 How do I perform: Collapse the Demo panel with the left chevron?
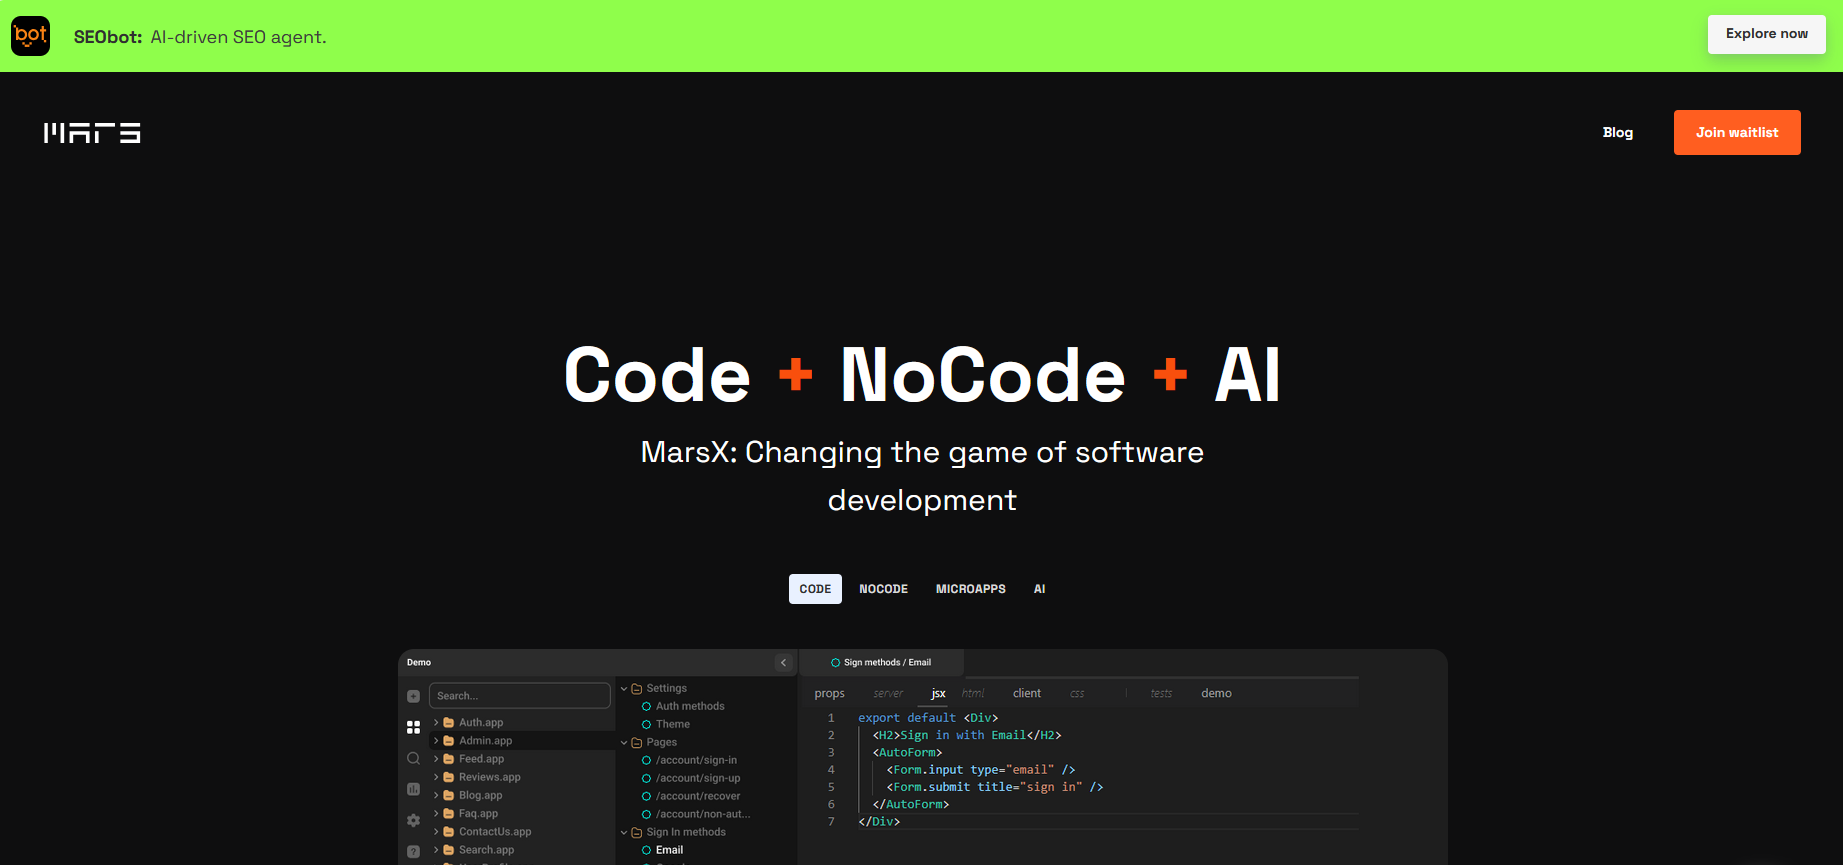(x=783, y=662)
